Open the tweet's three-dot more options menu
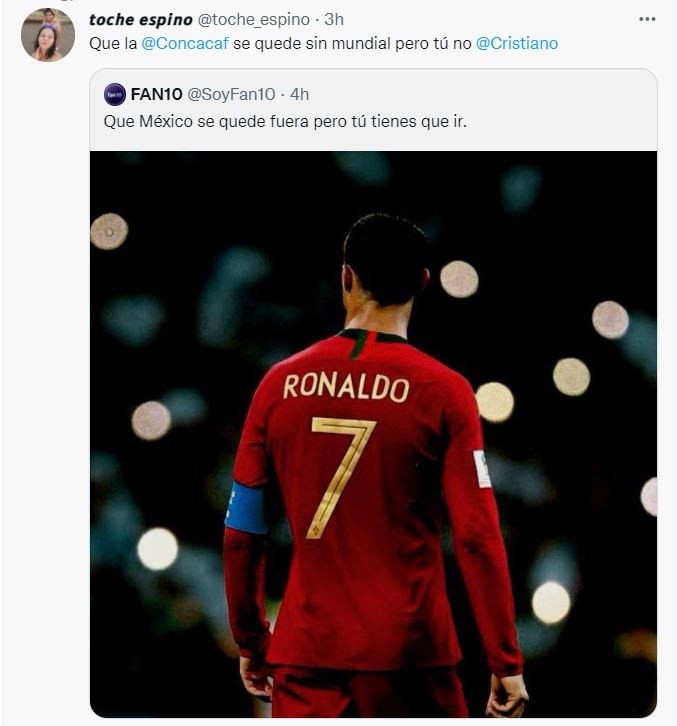Viewport: 677px width, 726px height. point(649,19)
